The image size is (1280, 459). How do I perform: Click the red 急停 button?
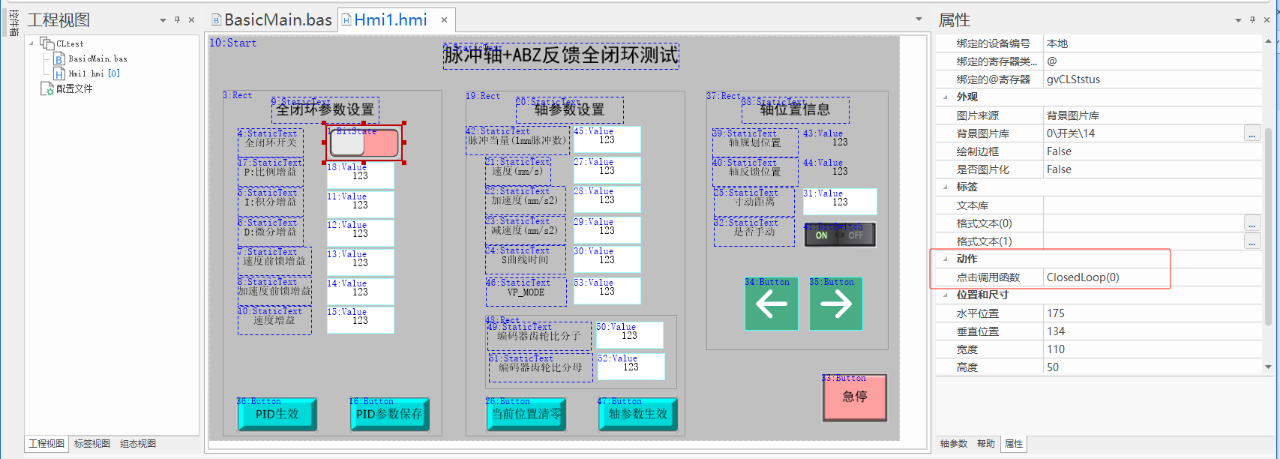[x=854, y=397]
